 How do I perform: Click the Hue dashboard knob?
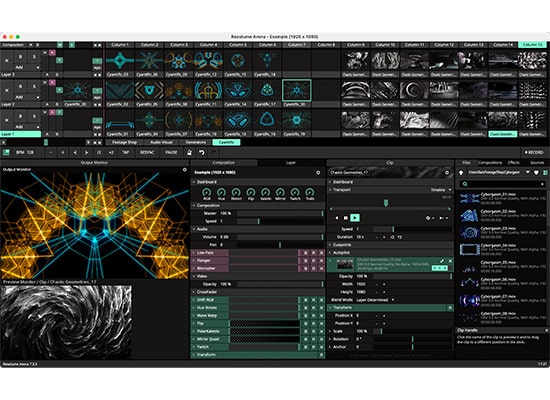tap(221, 192)
